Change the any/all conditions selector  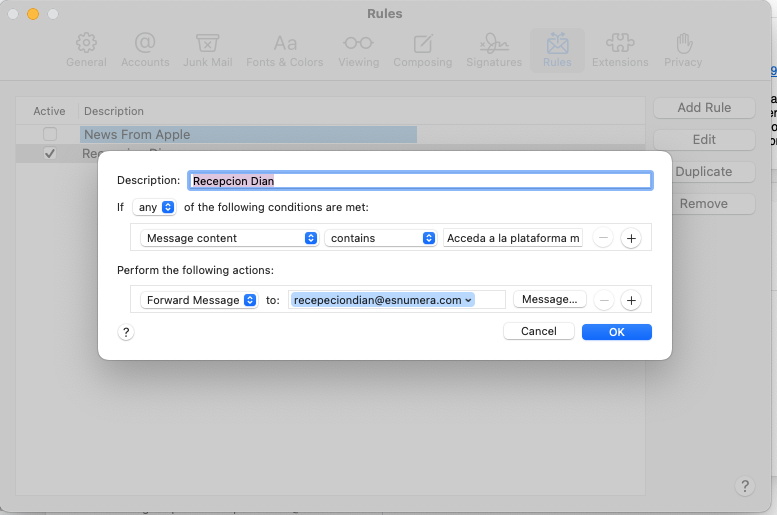point(154,207)
